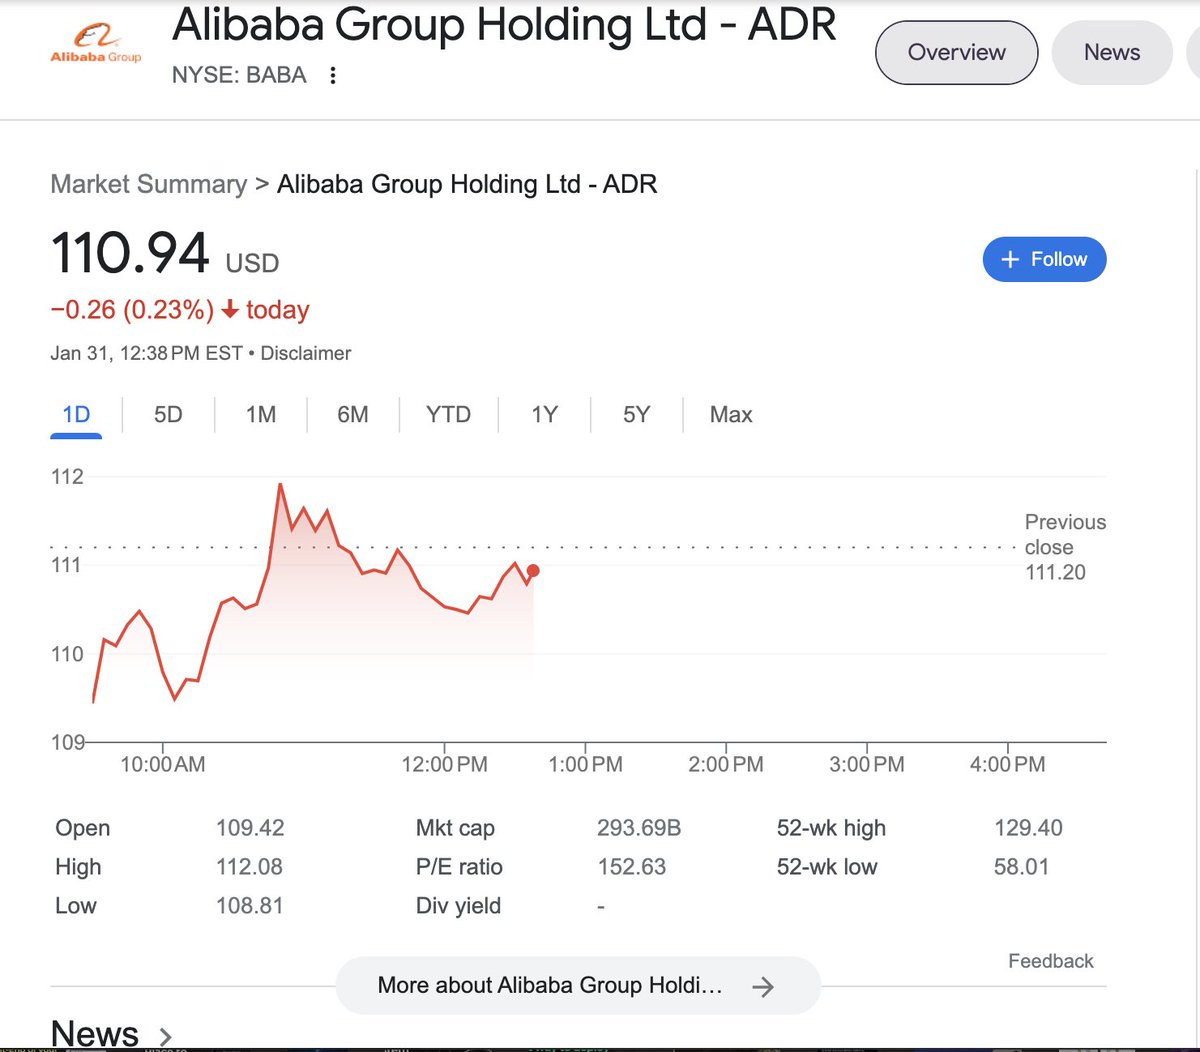This screenshot has height=1052, width=1200.
Task: Switch to the Overview tab
Action: [x=956, y=53]
